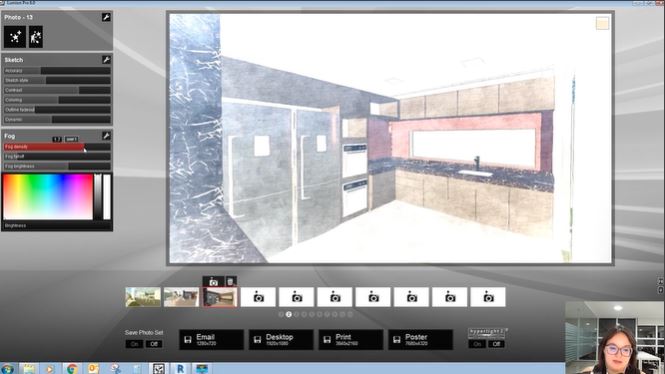665x374 pixels.
Task: Click the figure-with-stars effect icon
Action: (x=36, y=37)
